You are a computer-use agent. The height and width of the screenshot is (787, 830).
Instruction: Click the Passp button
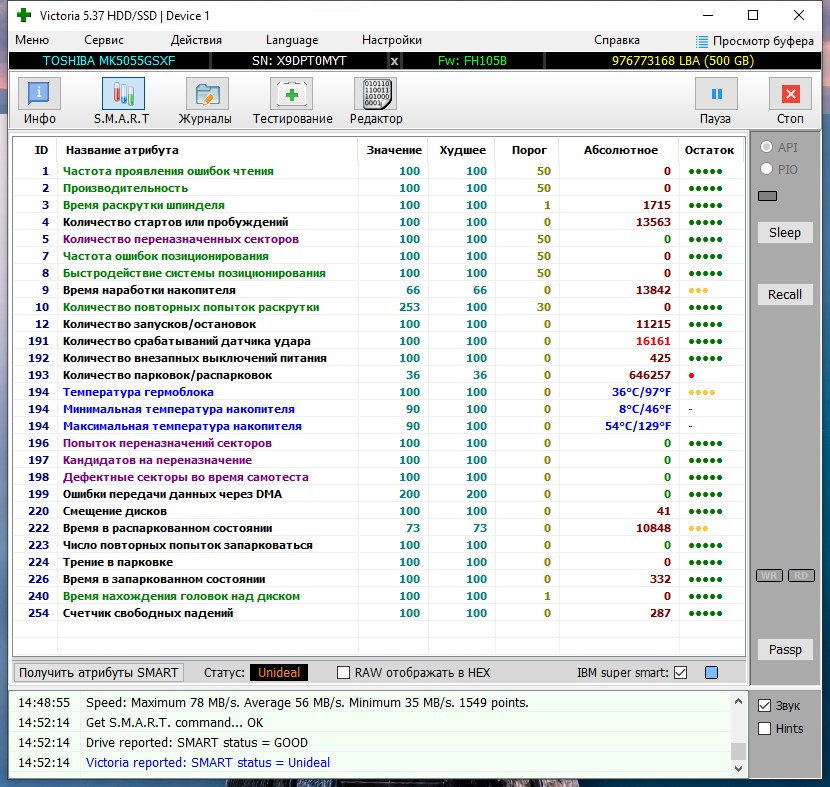pos(785,649)
